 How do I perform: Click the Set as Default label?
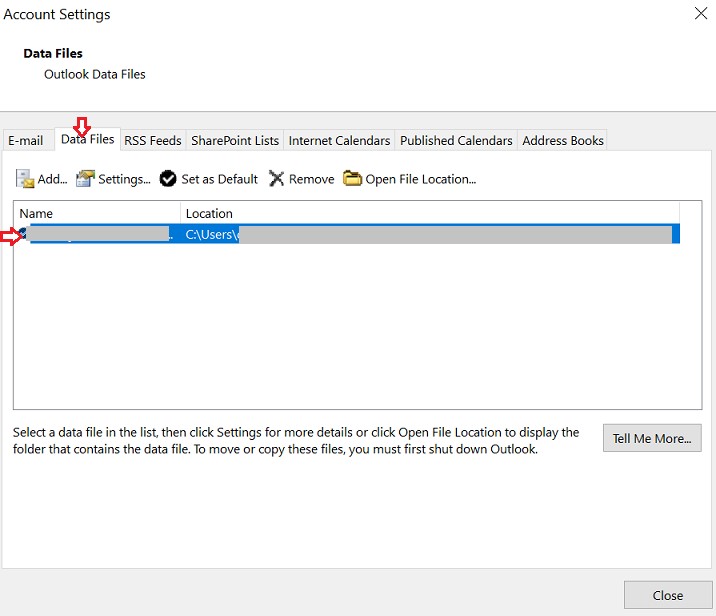pyautogui.click(x=220, y=179)
